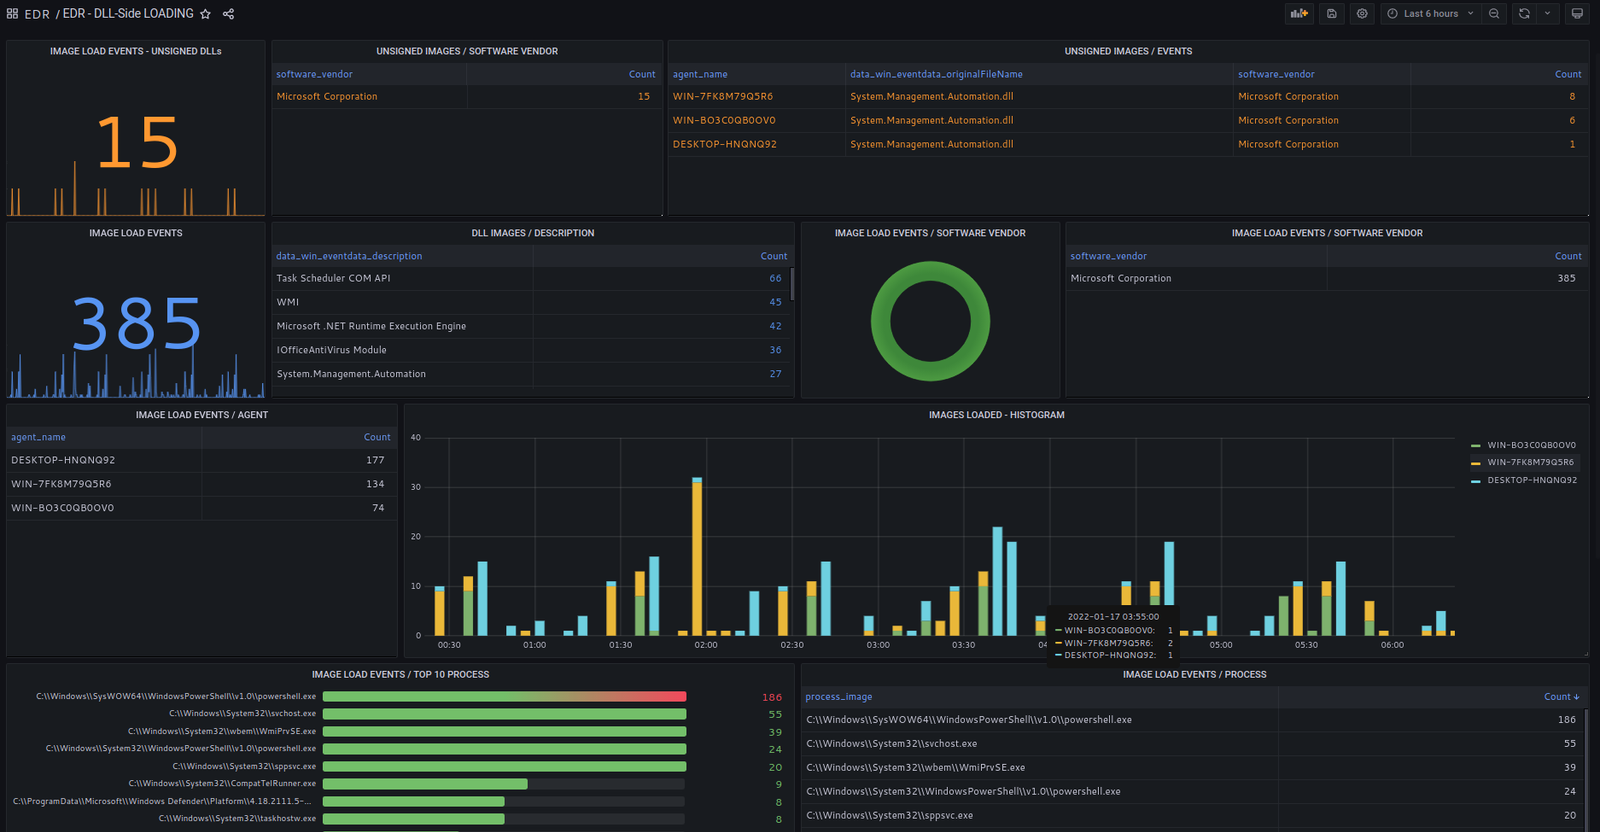Sort by data_win_eventdata_description column header

tap(349, 256)
